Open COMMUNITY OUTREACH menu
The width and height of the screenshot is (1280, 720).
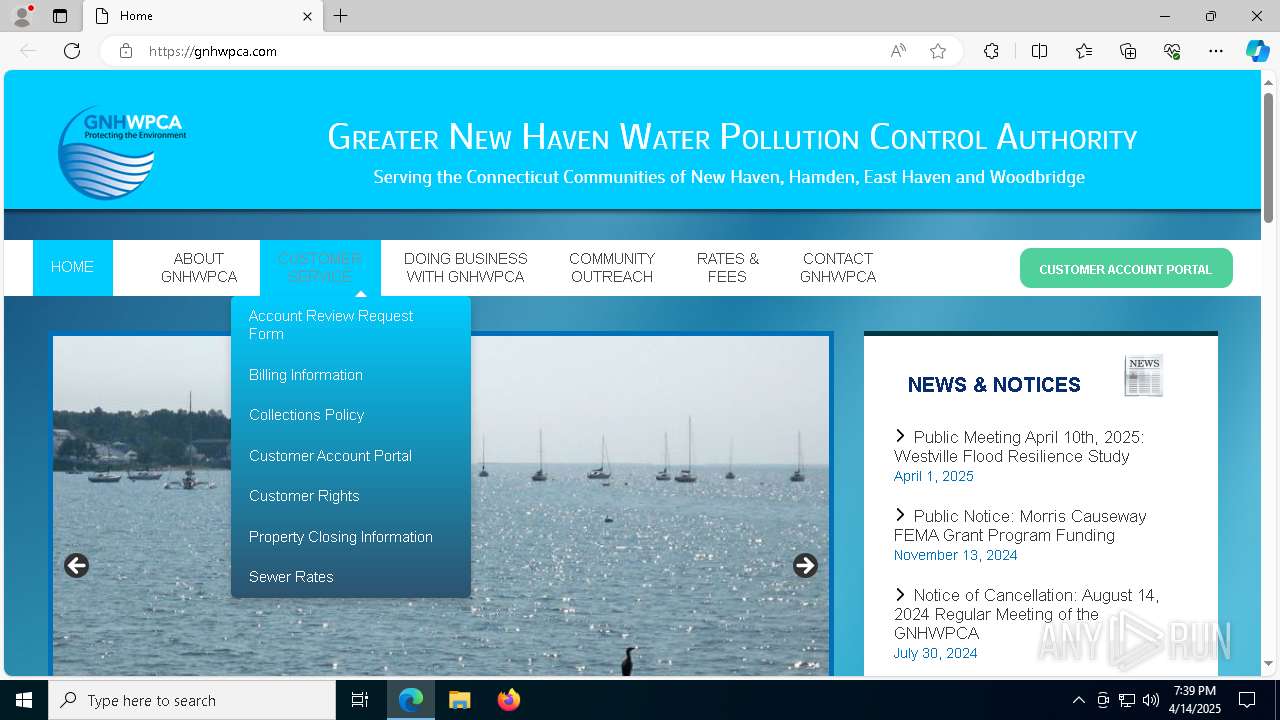[612, 268]
